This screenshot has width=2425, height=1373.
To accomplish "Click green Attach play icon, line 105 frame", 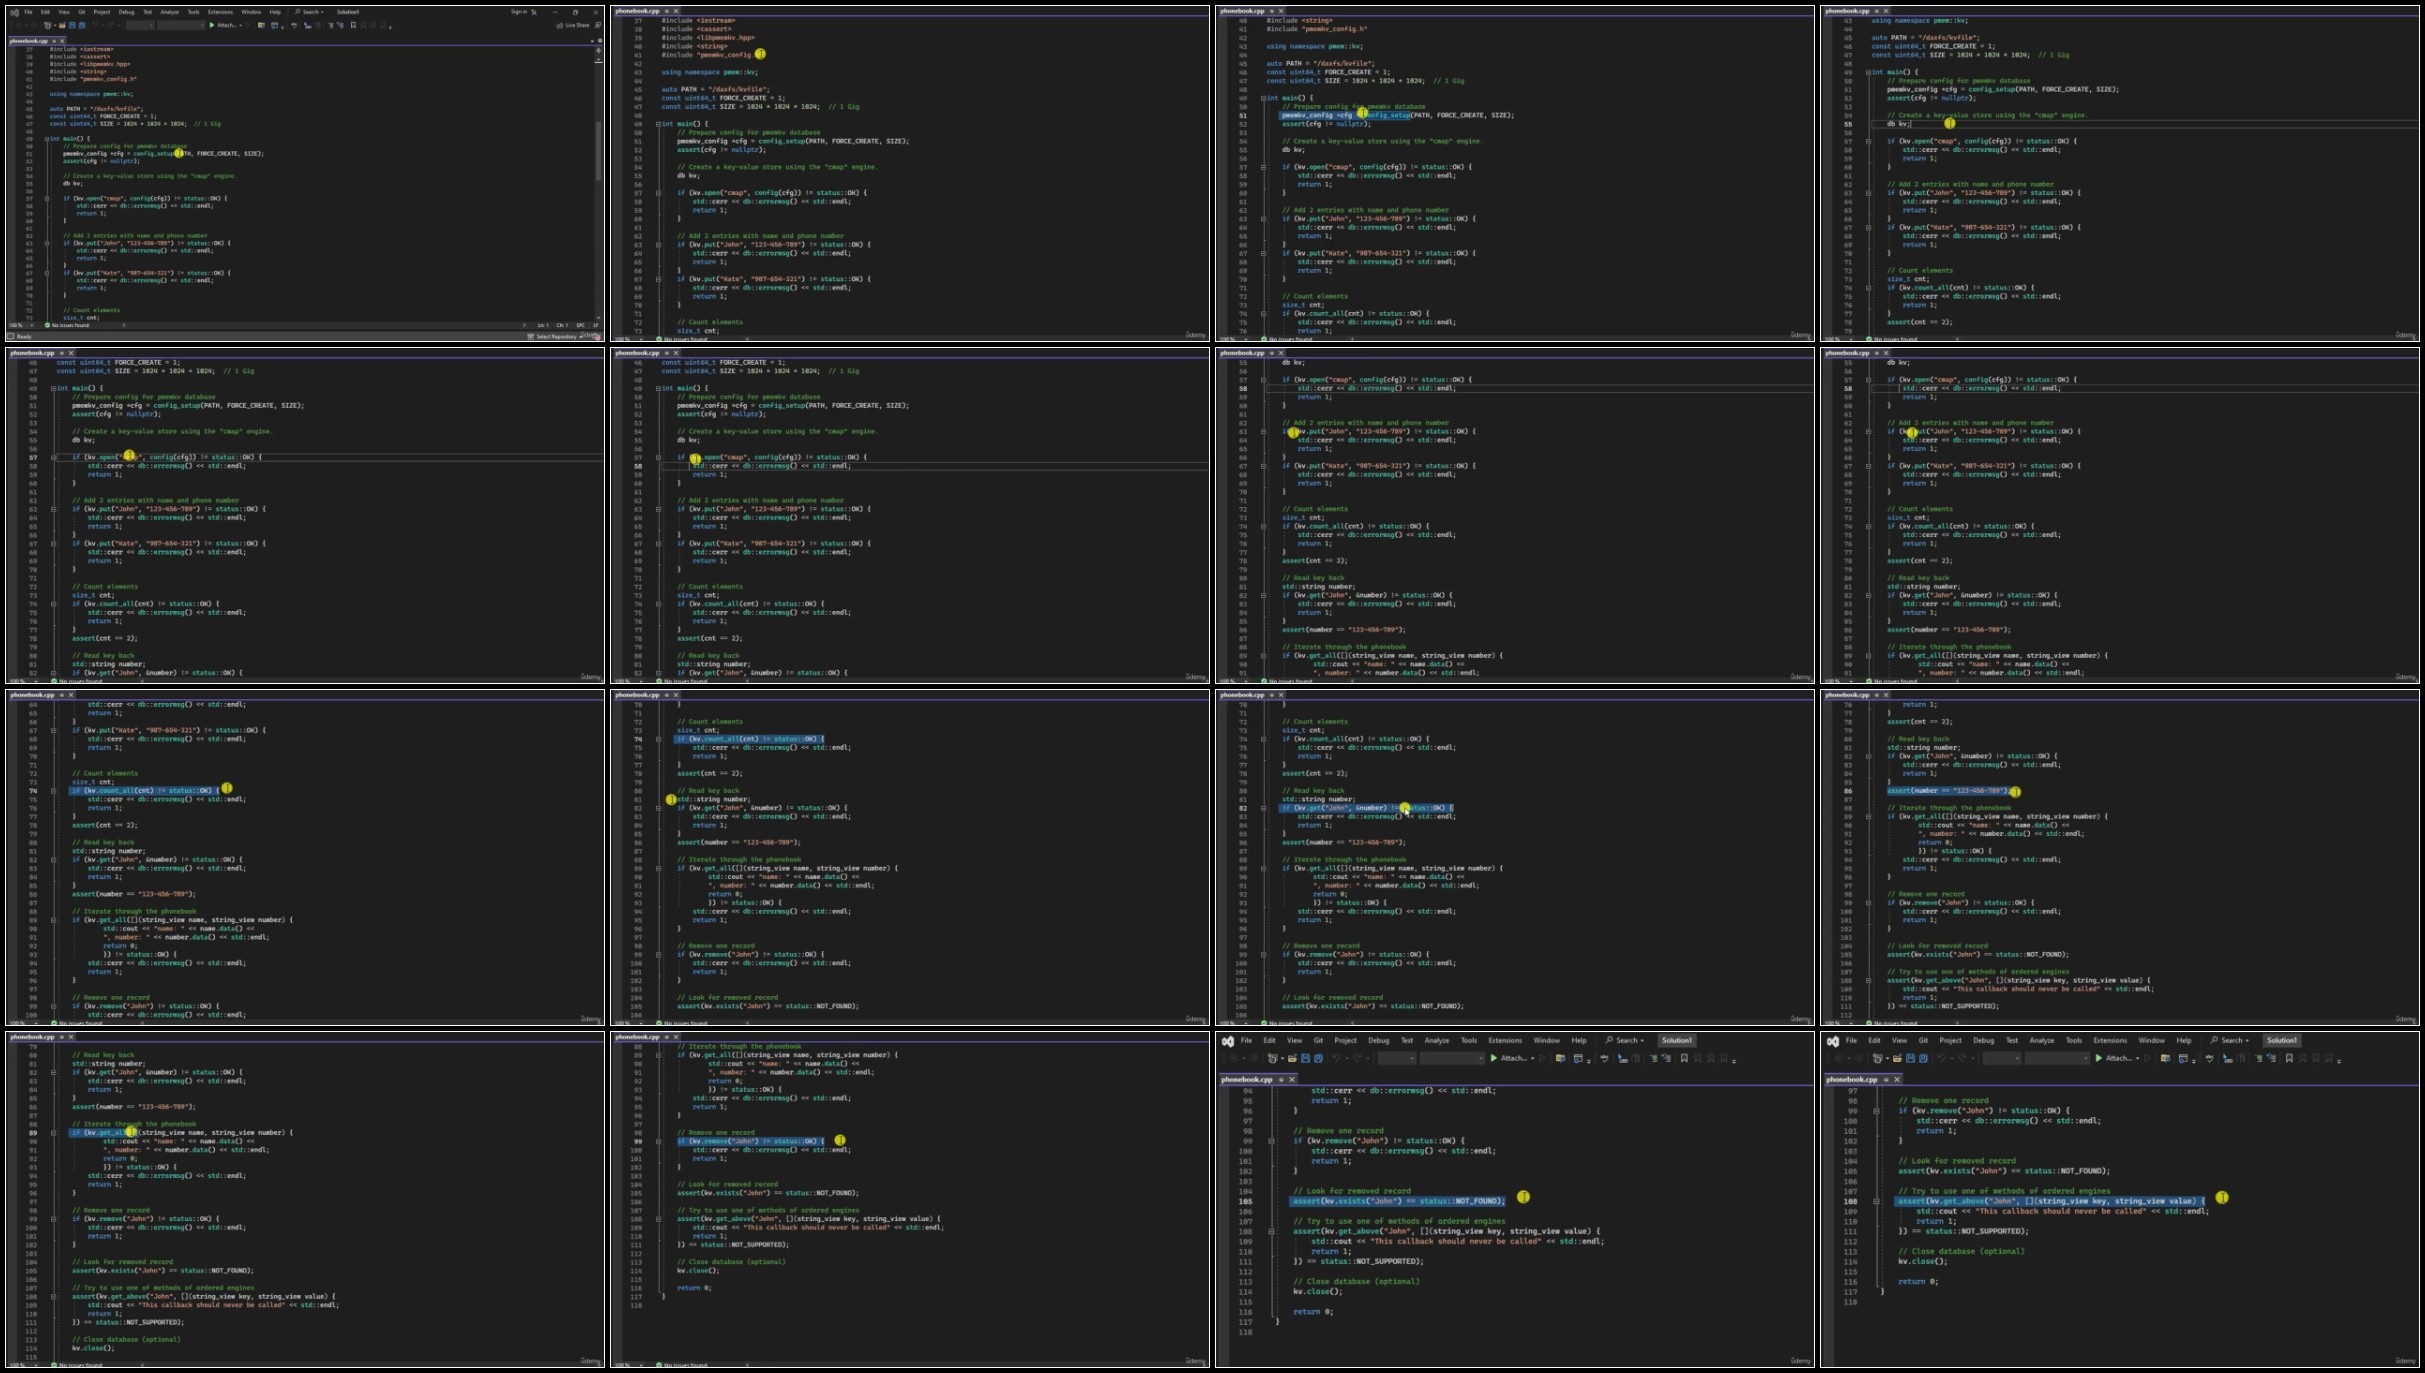I will tap(1493, 1058).
